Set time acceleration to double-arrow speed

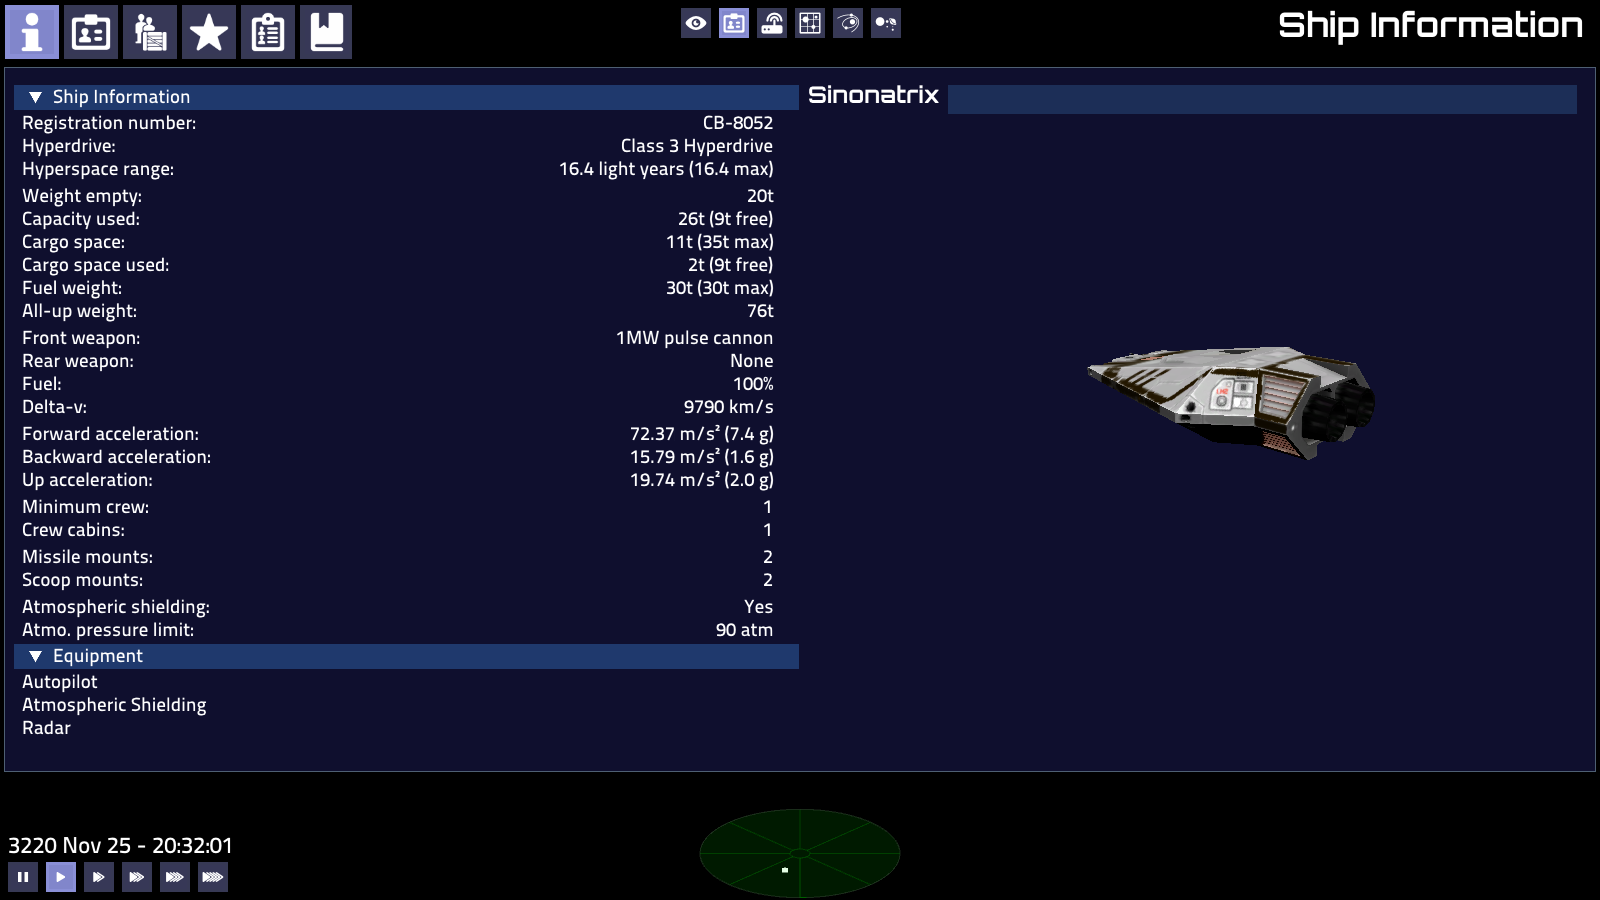[x=99, y=877]
